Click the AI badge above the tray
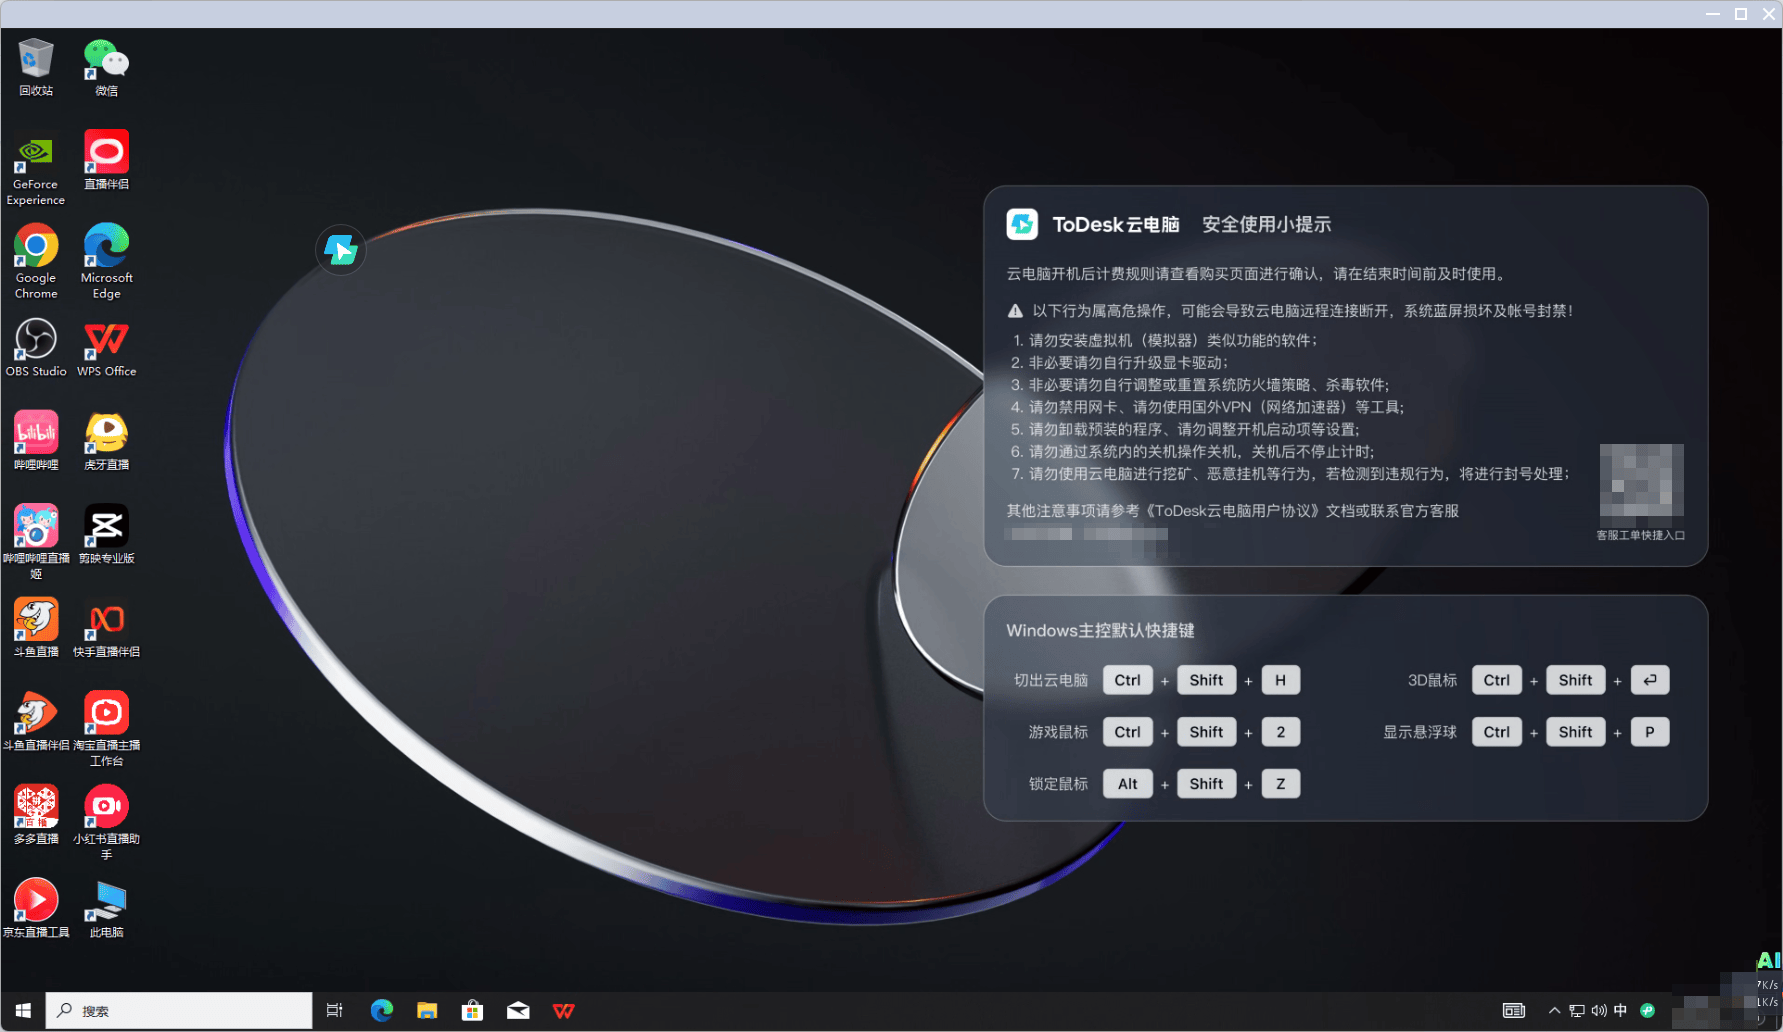 click(1769, 960)
